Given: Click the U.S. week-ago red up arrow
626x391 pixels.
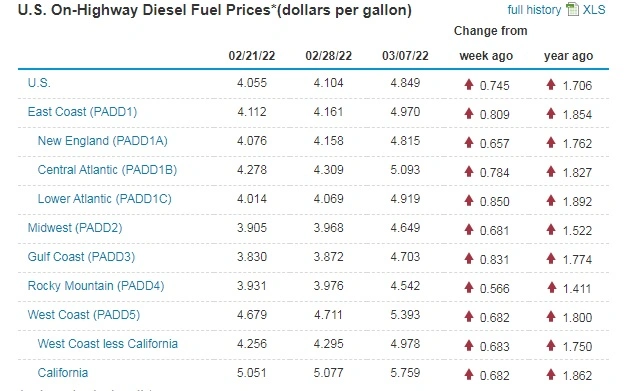Looking at the screenshot, I should pyautogui.click(x=469, y=84).
